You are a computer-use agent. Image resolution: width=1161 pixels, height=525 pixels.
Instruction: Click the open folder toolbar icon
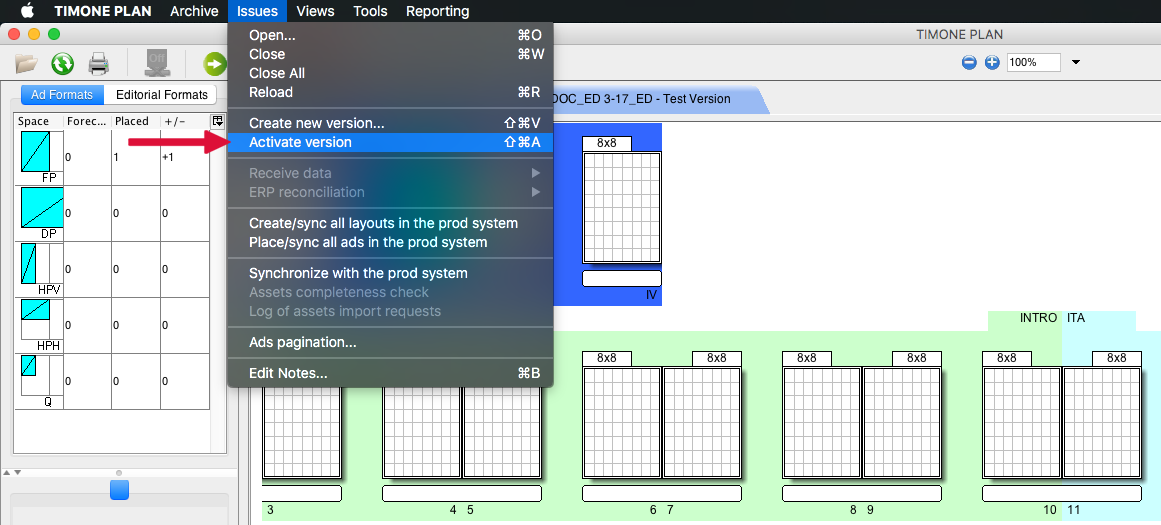point(27,64)
